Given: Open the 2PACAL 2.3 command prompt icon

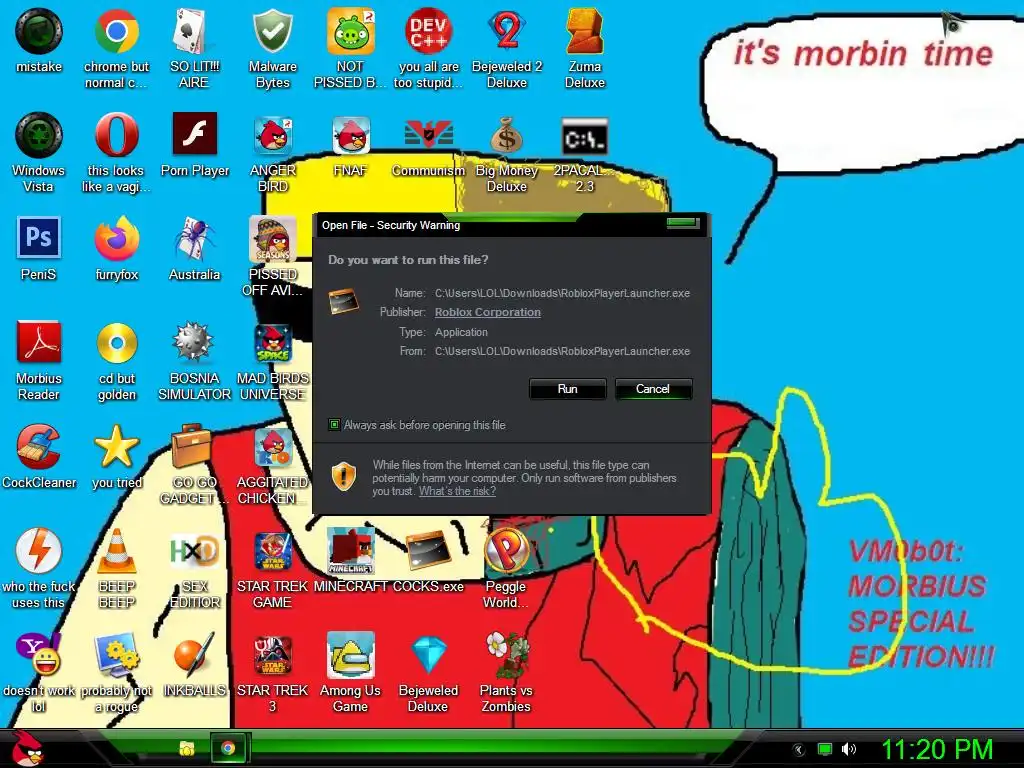Looking at the screenshot, I should 584,136.
